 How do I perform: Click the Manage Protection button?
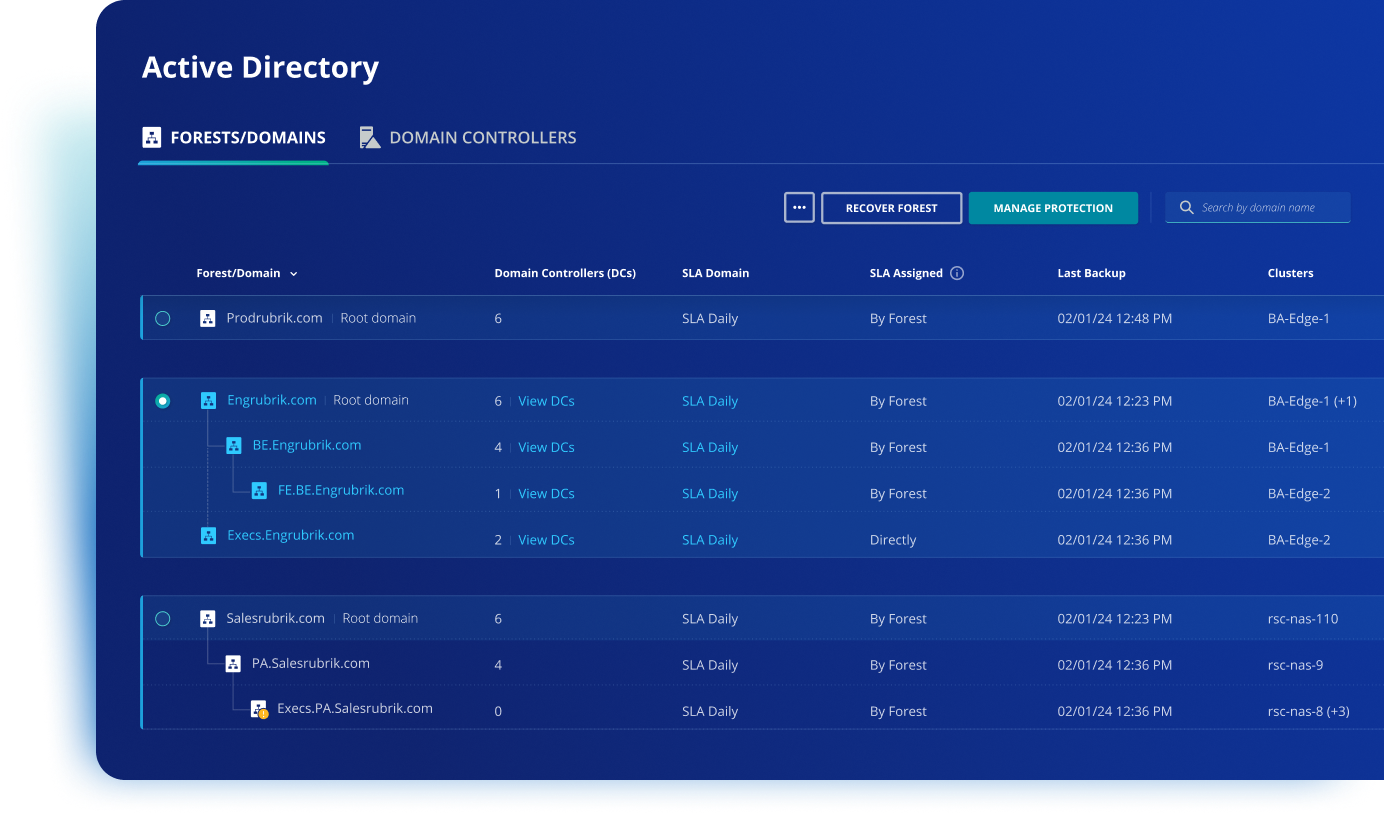(1053, 208)
